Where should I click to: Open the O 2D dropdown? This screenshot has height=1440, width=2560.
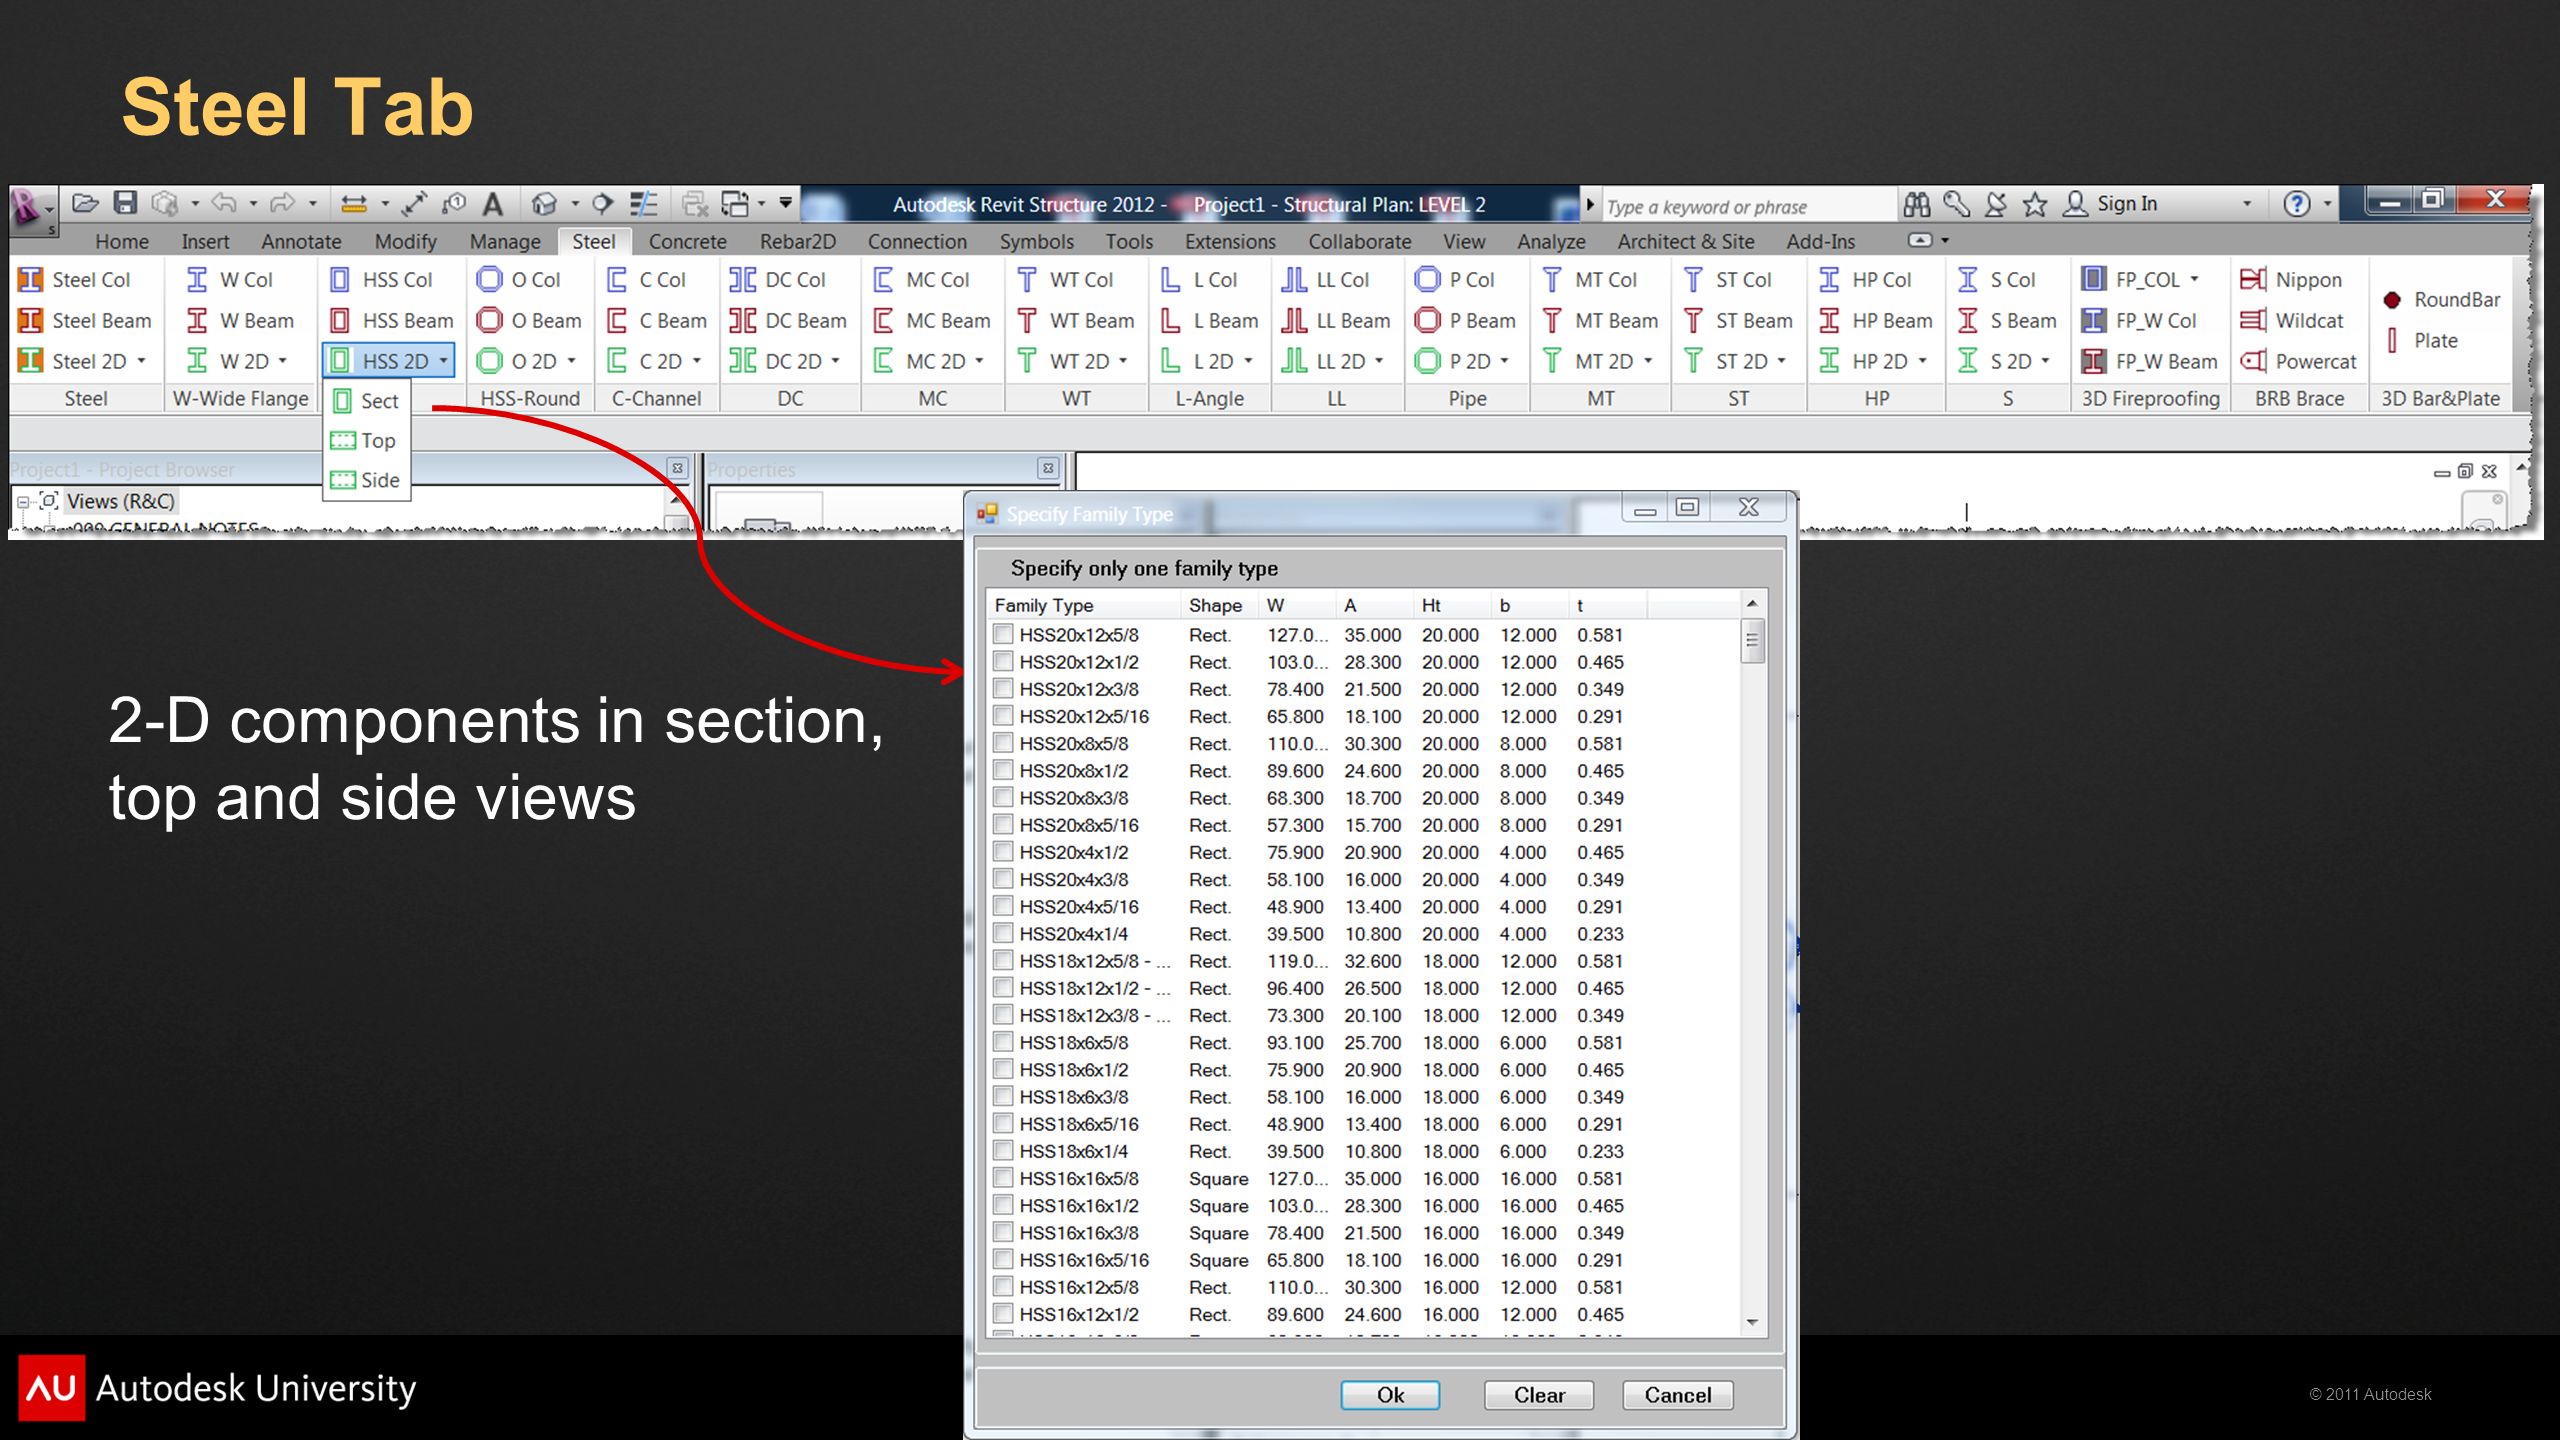[571, 361]
